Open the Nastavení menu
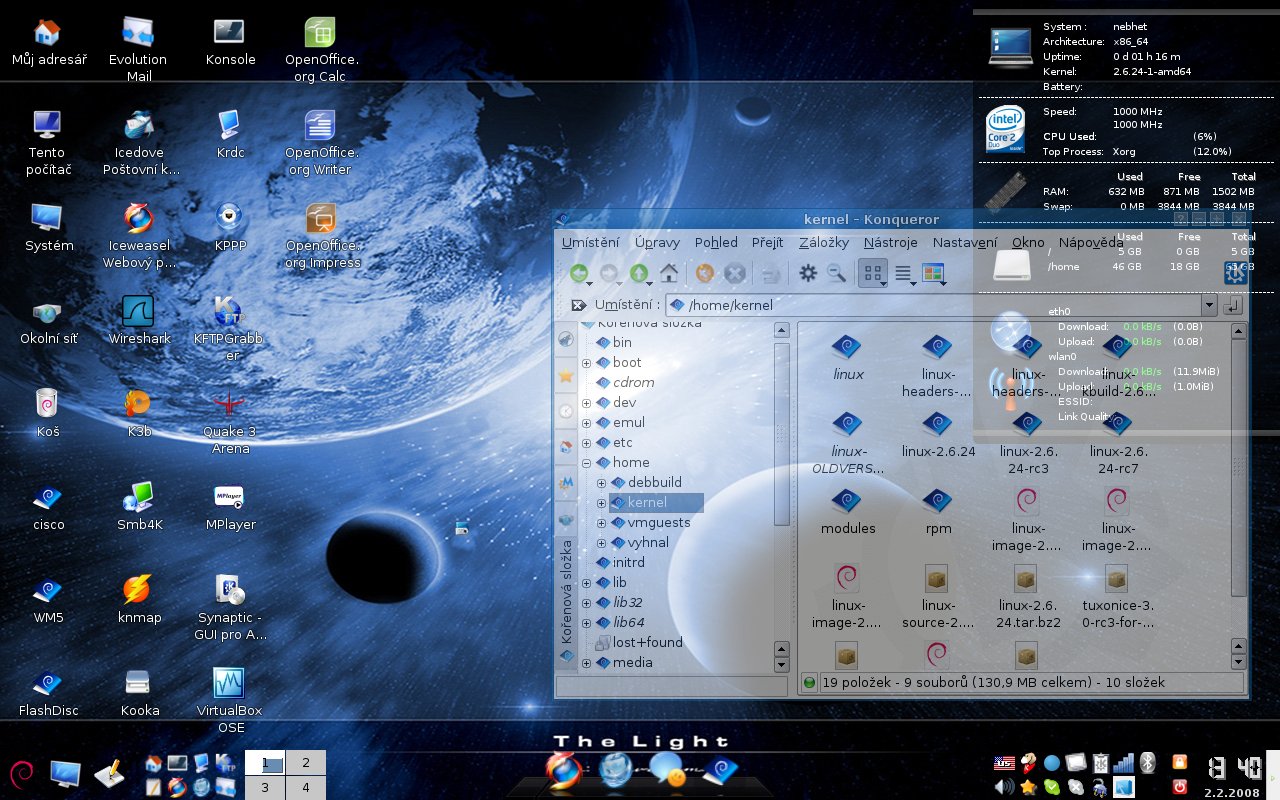 (965, 242)
